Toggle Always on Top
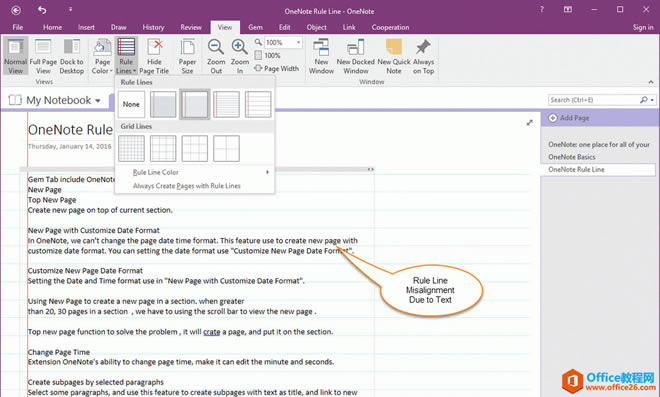Screen dimensions: 660x397 (x=423, y=56)
